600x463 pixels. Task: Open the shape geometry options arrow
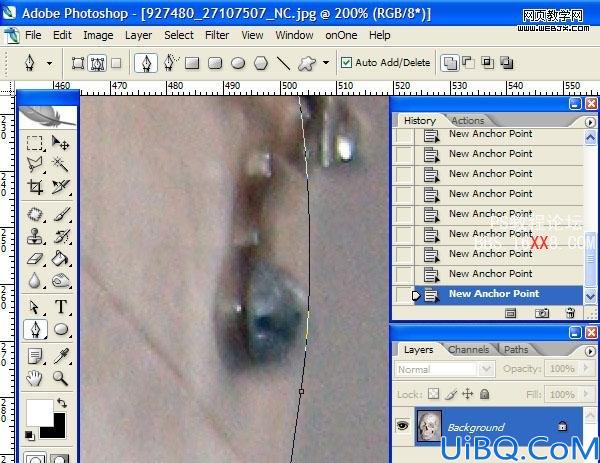tap(326, 62)
